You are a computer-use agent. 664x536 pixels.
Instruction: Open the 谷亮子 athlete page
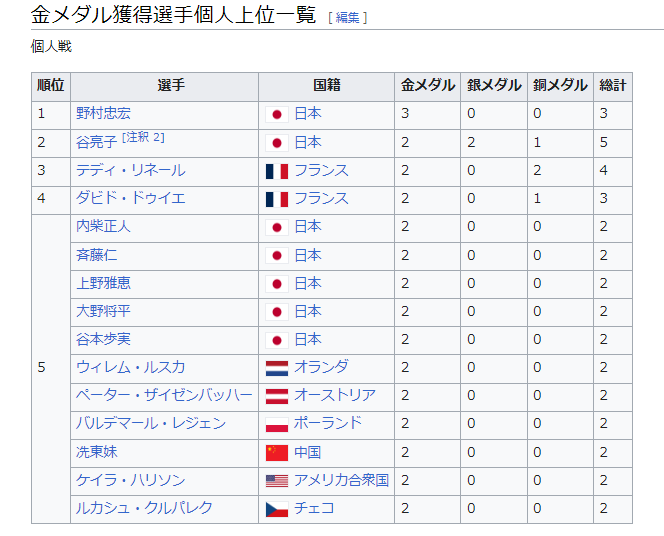click(96, 142)
